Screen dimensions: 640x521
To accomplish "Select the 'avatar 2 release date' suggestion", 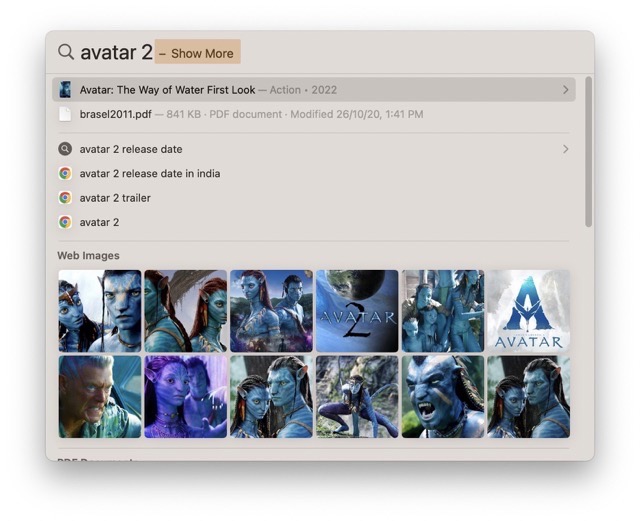I will pos(313,149).
